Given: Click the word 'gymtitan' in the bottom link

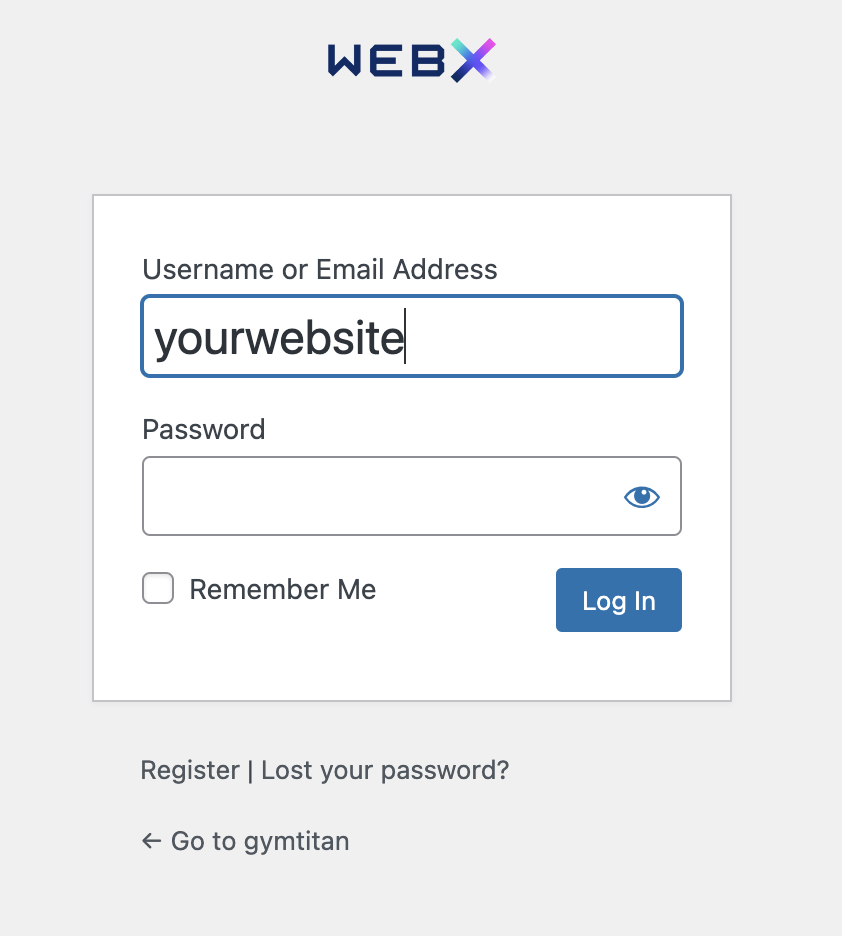Looking at the screenshot, I should [296, 842].
